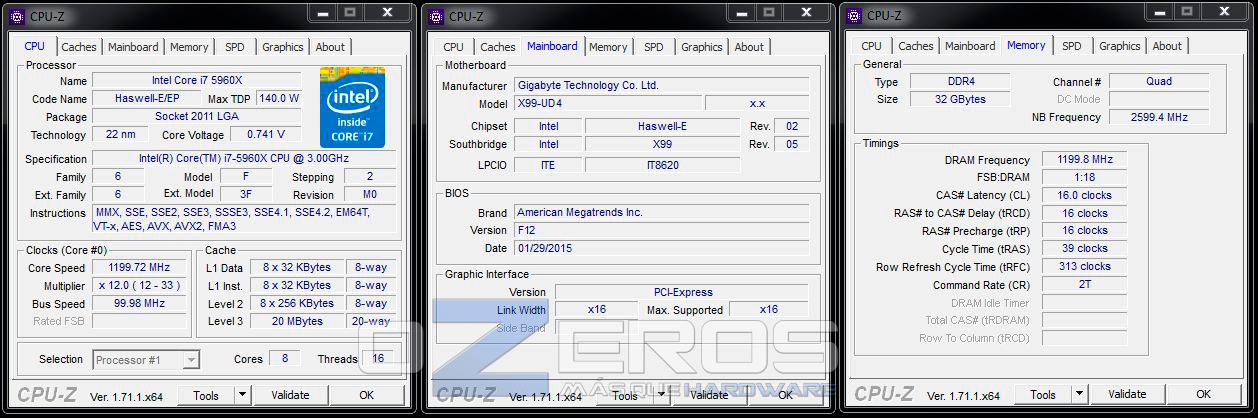Click LPCIO model IT8620 field
This screenshot has width=1258, height=418.
pyautogui.click(x=662, y=165)
